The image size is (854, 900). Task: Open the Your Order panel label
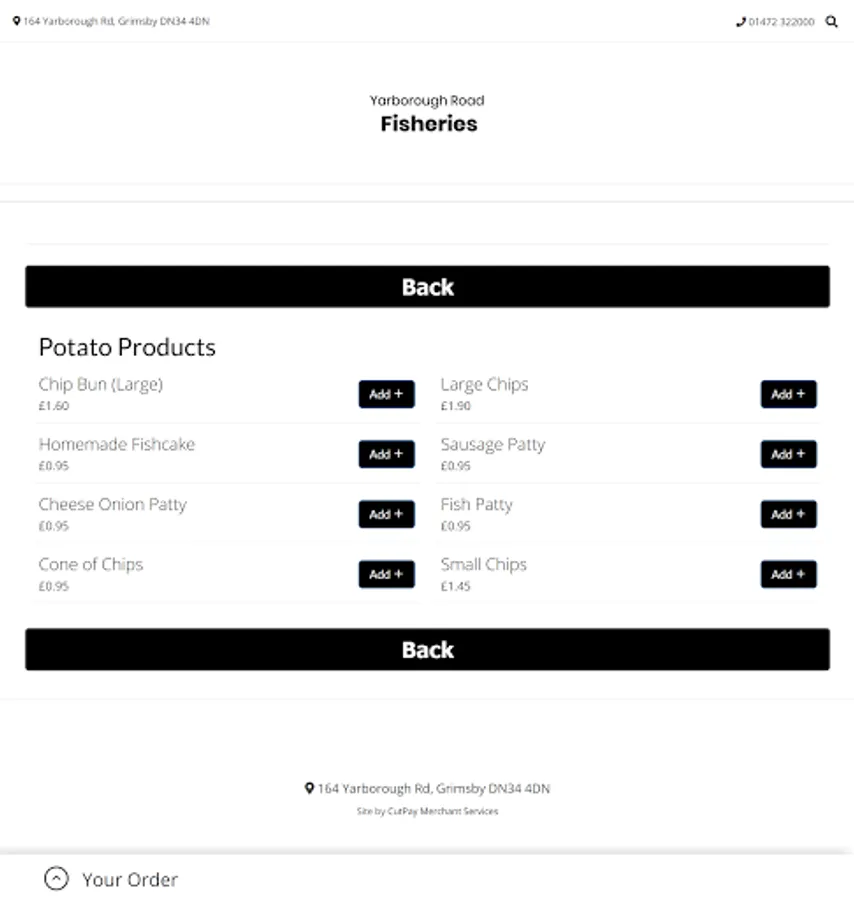(x=130, y=880)
